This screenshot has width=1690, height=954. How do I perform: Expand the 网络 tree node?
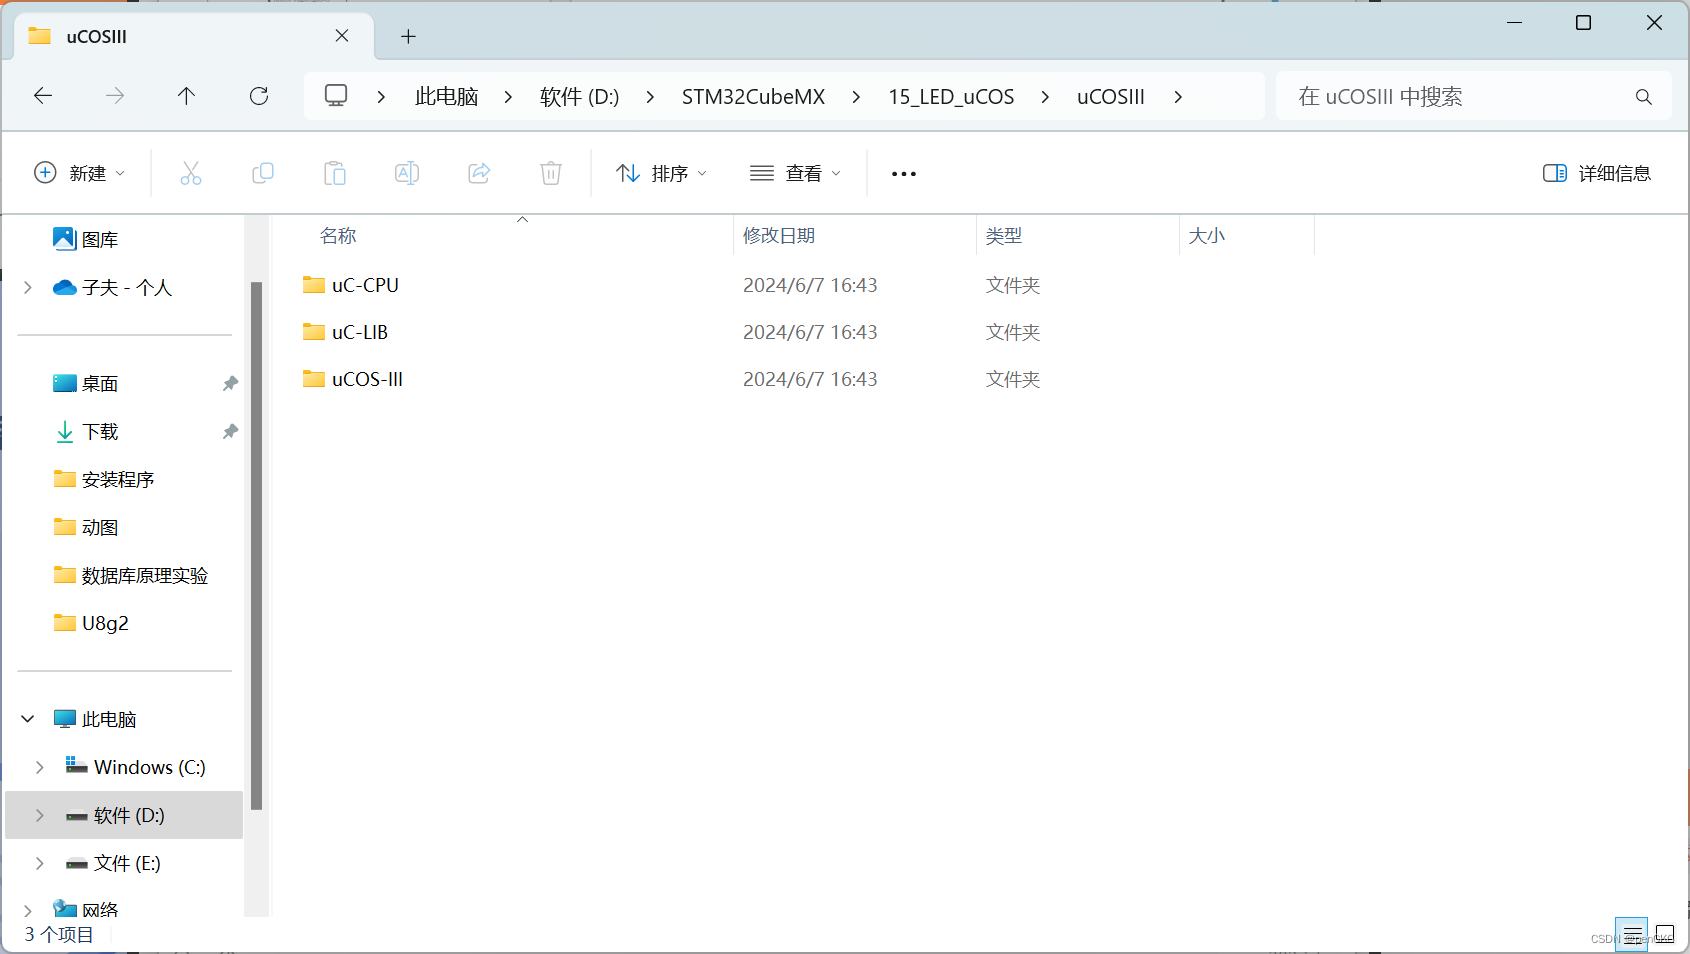tap(28, 909)
